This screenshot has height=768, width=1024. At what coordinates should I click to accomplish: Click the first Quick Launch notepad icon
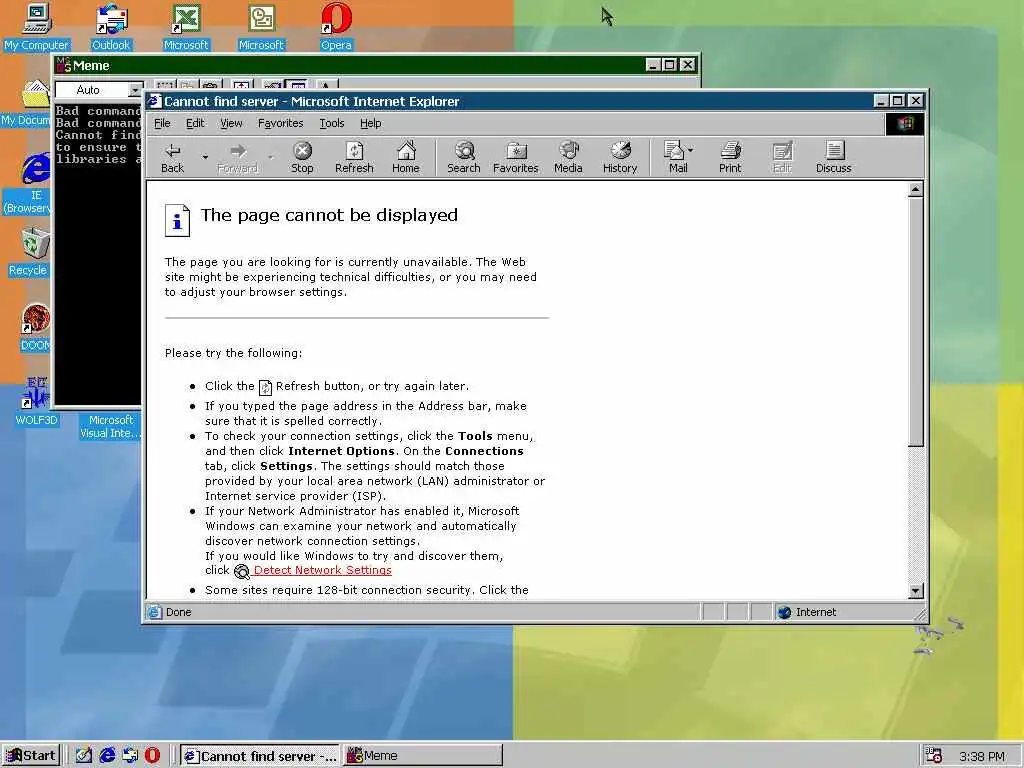[x=84, y=756]
